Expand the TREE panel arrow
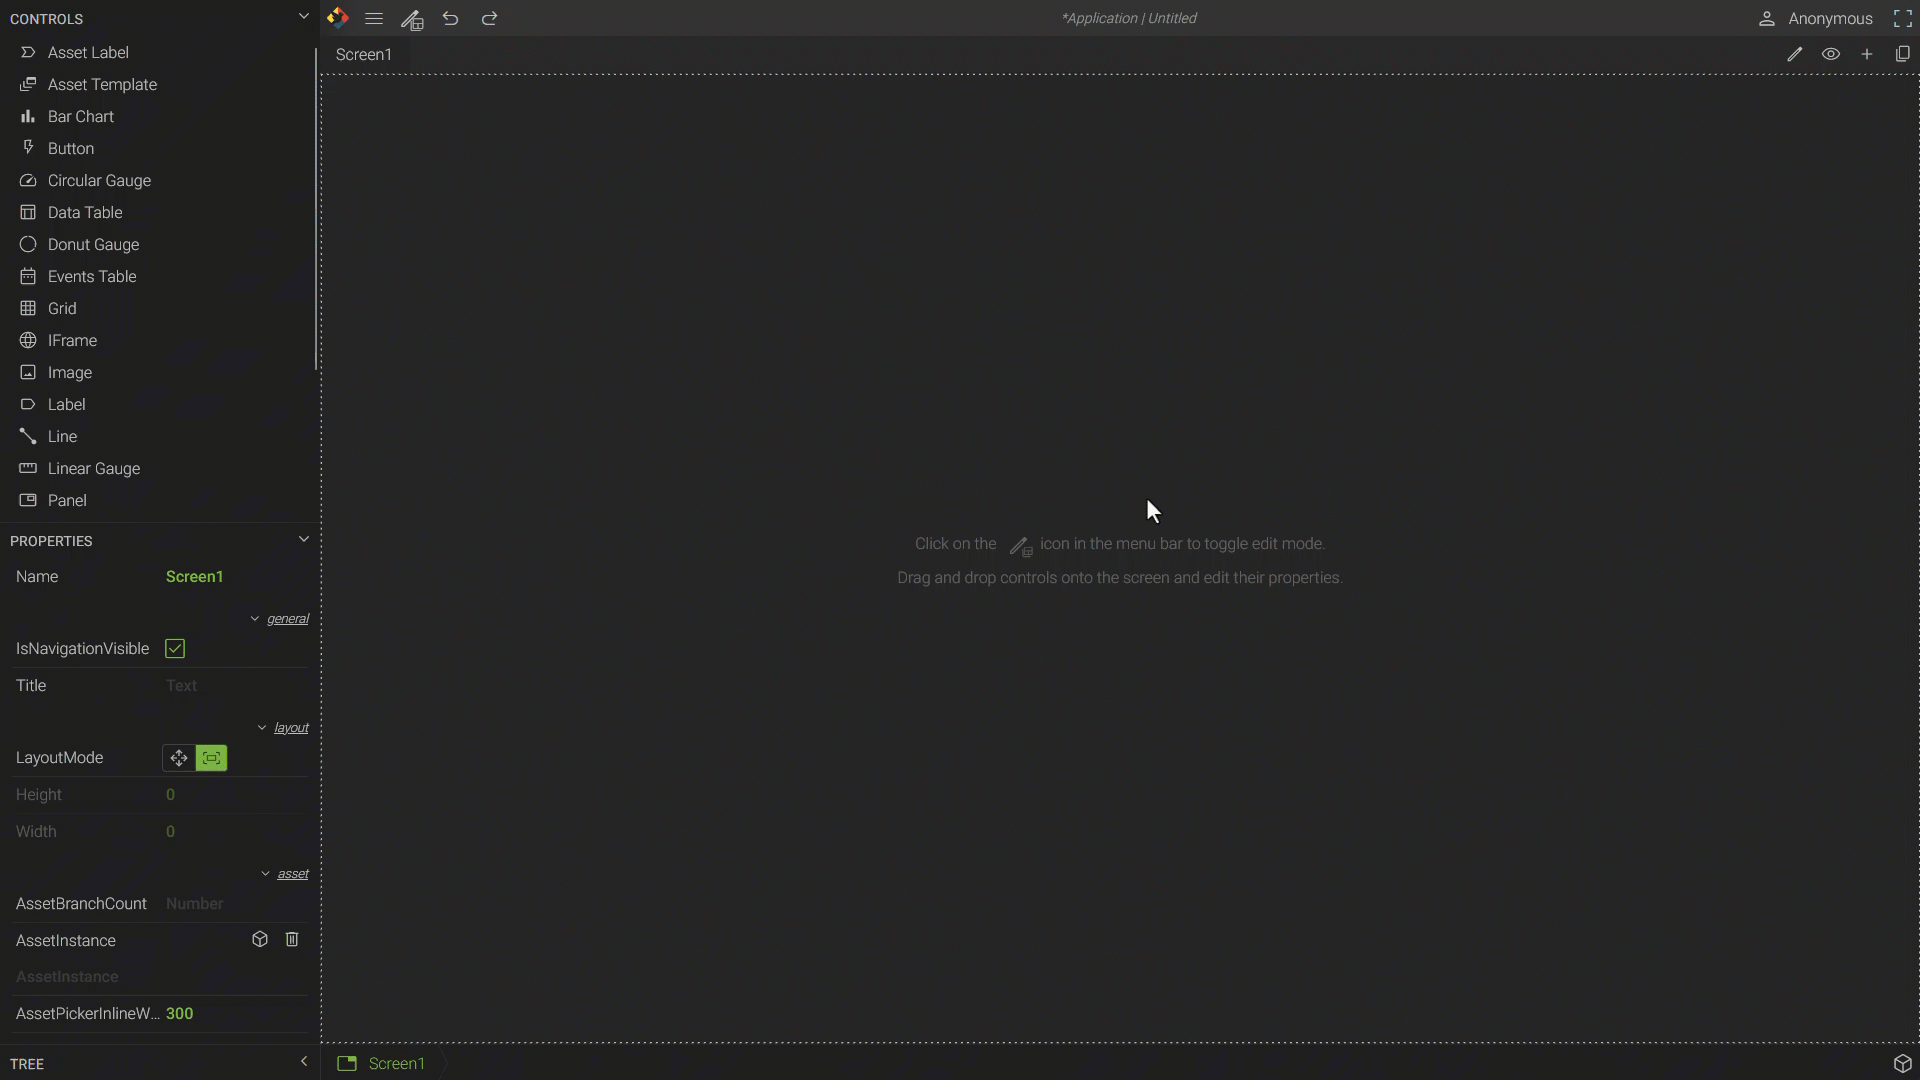Screen dimensions: 1920x1080 (304, 1062)
